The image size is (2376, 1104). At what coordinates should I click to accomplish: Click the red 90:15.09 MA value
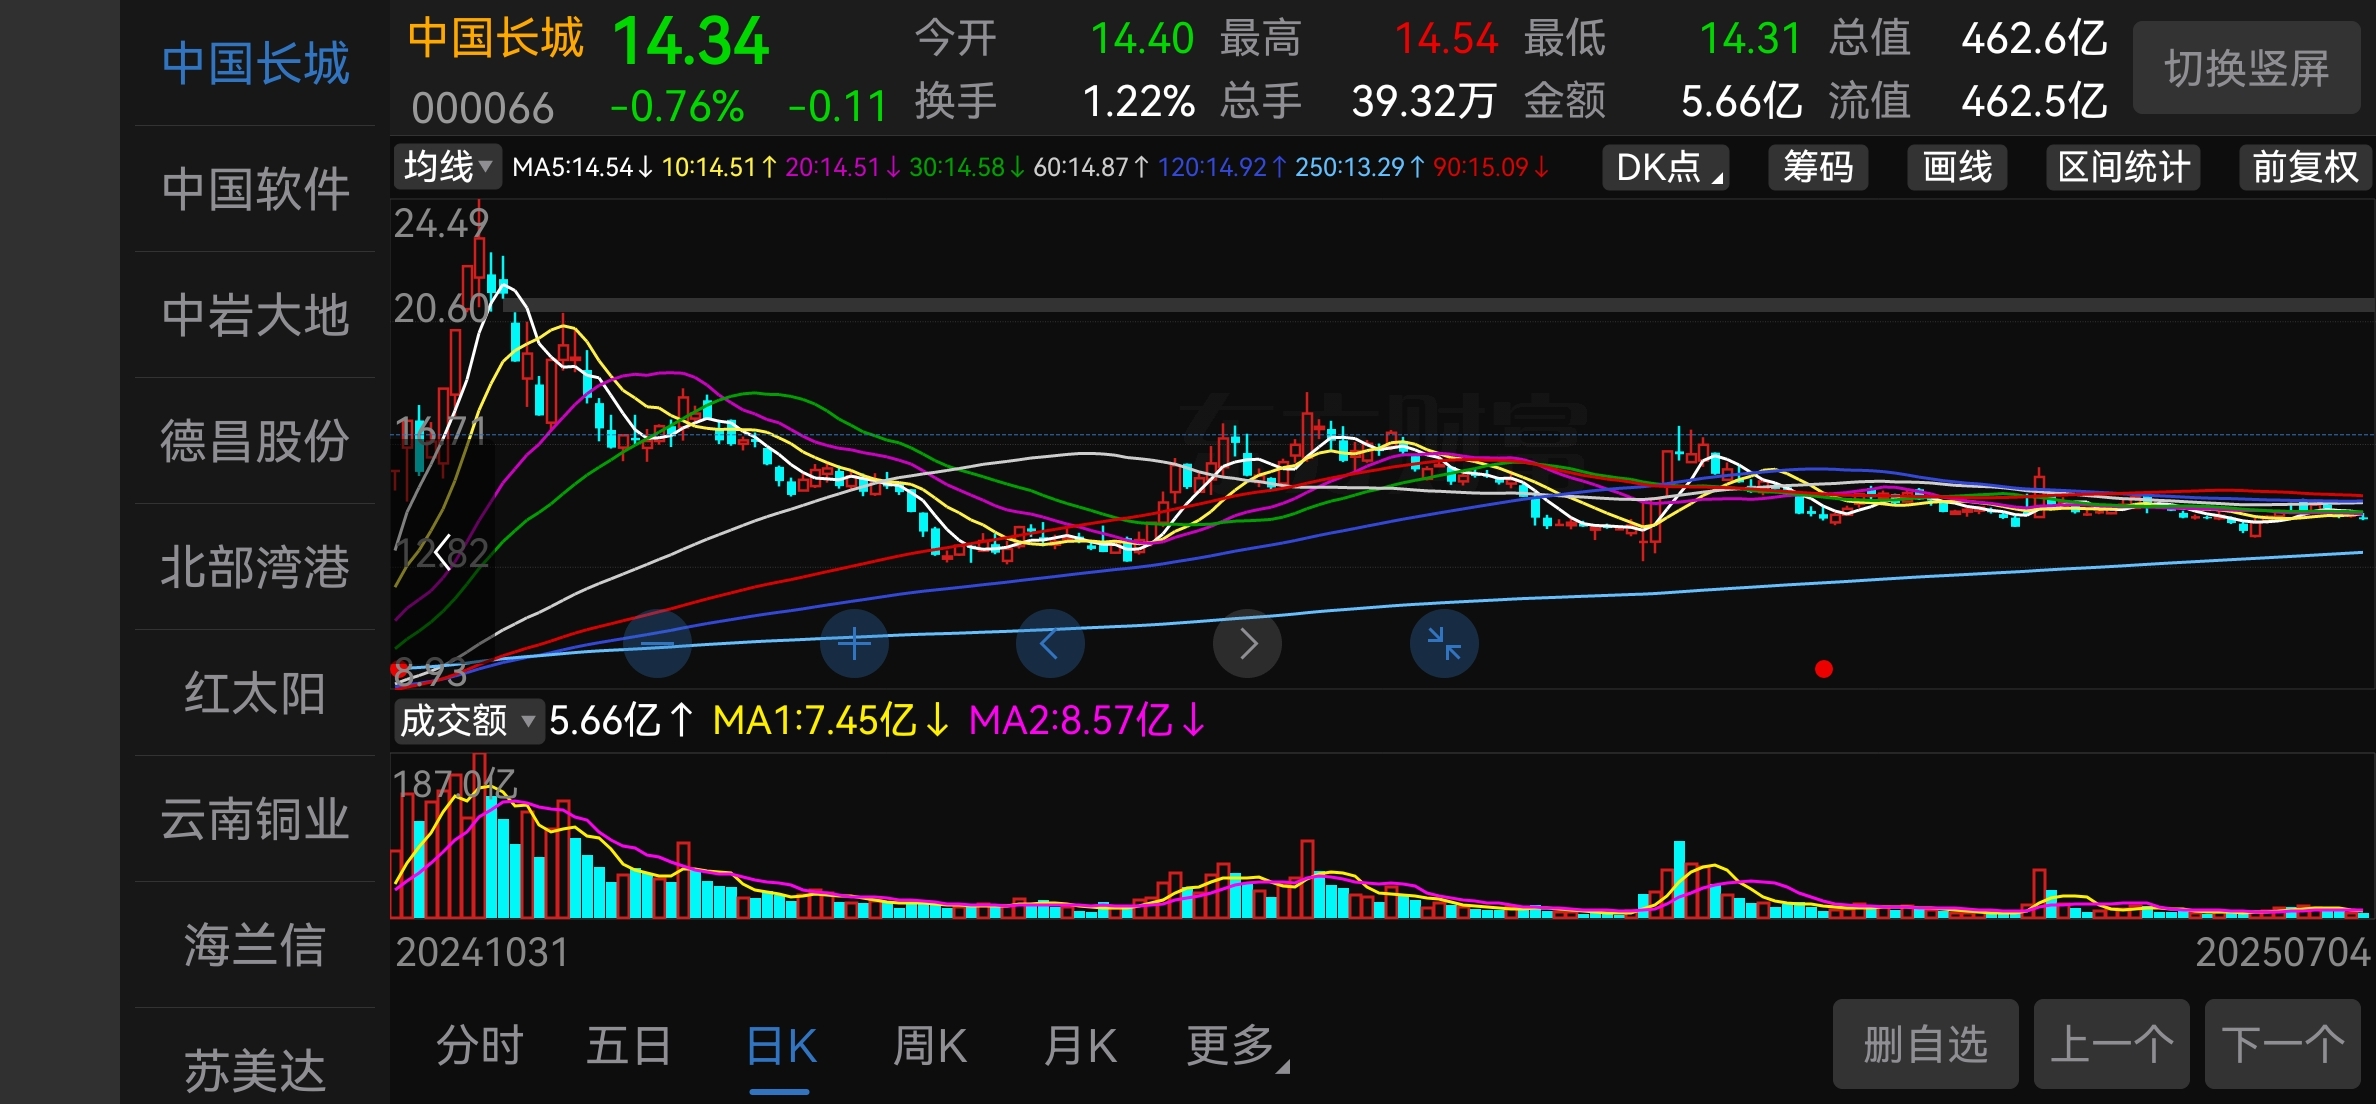pyautogui.click(x=1490, y=167)
